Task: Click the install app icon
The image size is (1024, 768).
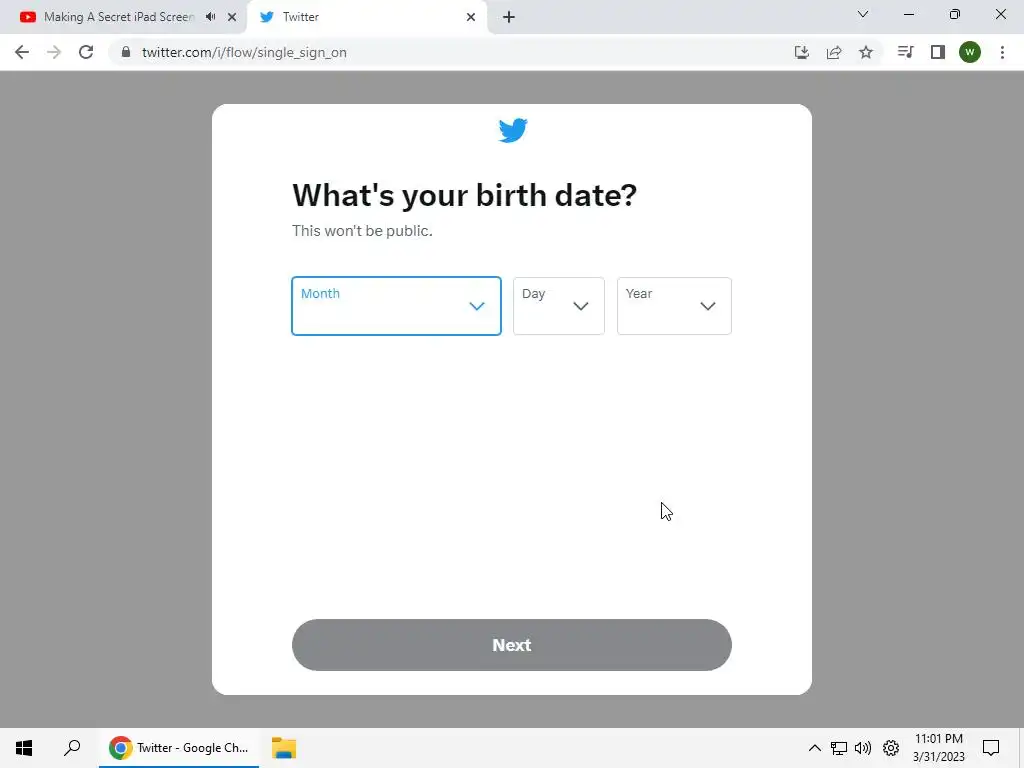Action: tap(802, 52)
